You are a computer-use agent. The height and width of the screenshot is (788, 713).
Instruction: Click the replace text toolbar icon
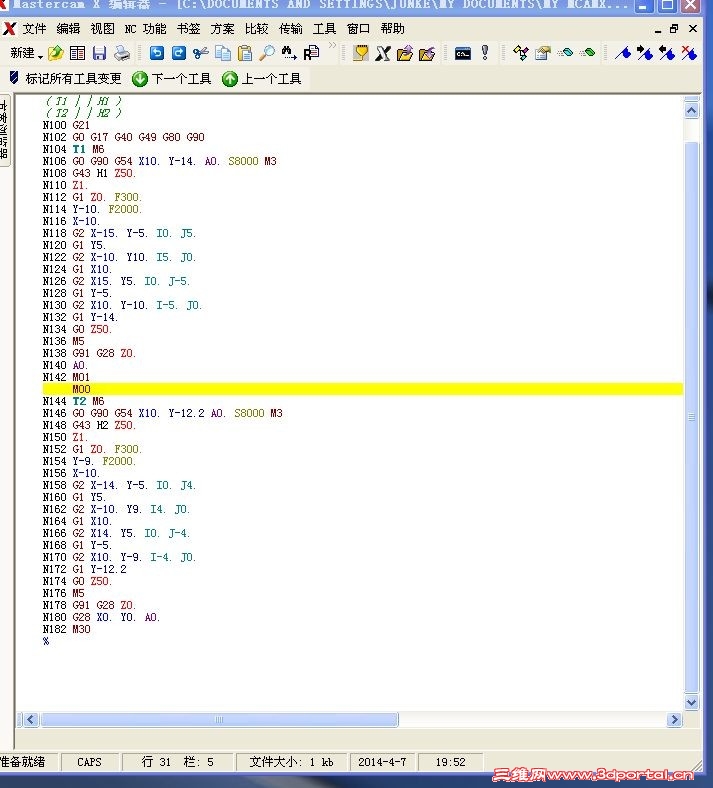[311, 53]
